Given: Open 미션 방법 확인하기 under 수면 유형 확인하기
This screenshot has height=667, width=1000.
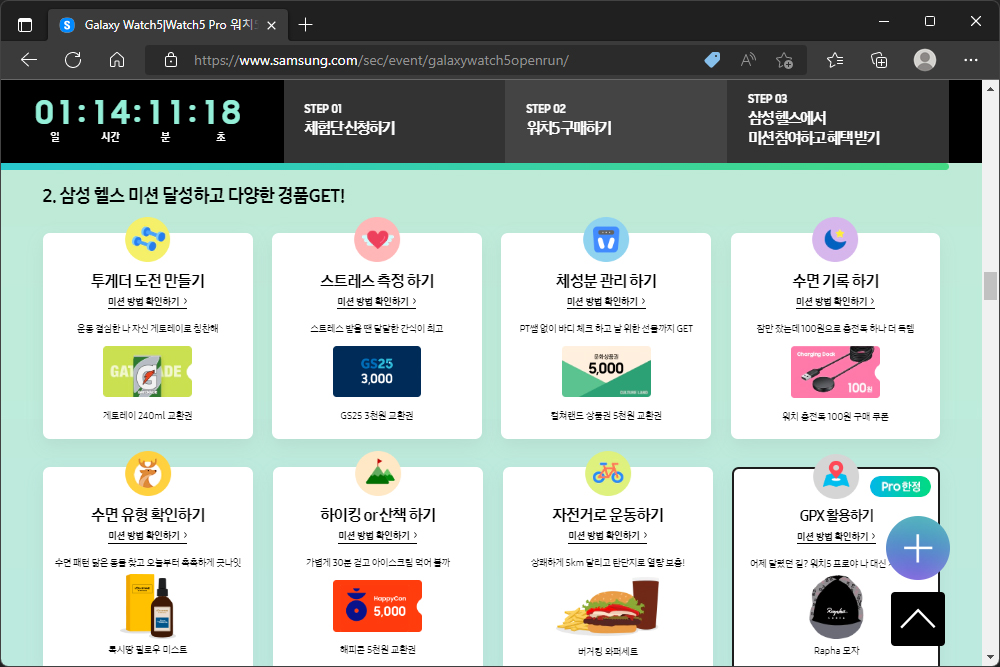Looking at the screenshot, I should coord(147,535).
